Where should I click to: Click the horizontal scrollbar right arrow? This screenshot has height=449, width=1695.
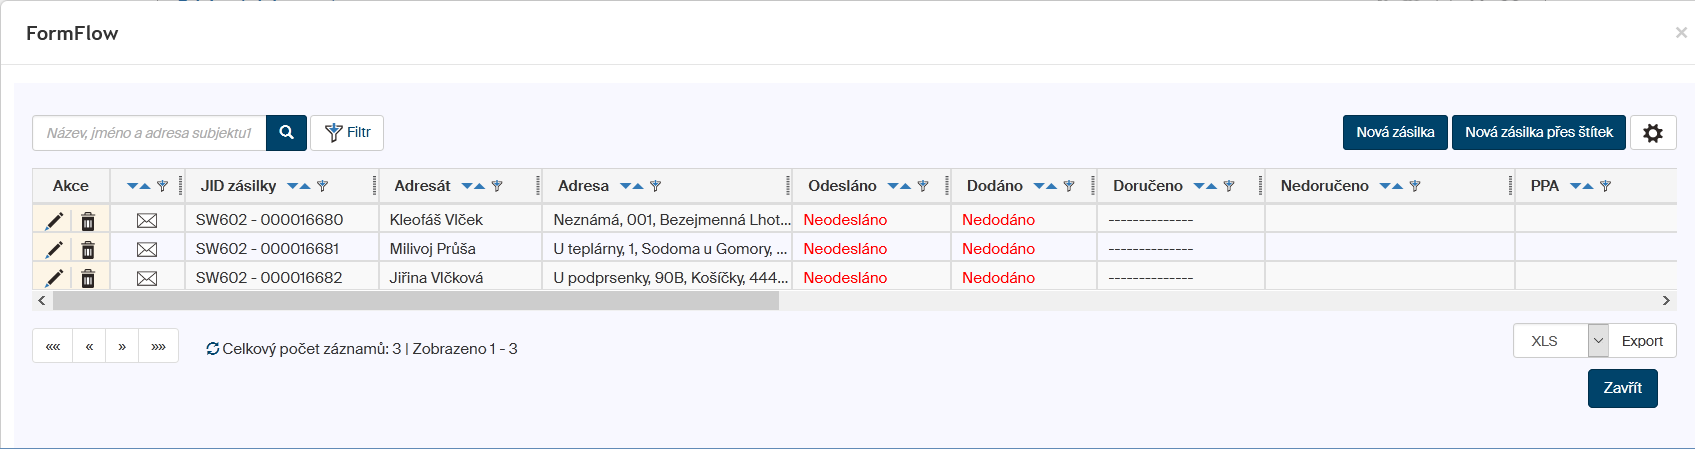tap(1666, 300)
